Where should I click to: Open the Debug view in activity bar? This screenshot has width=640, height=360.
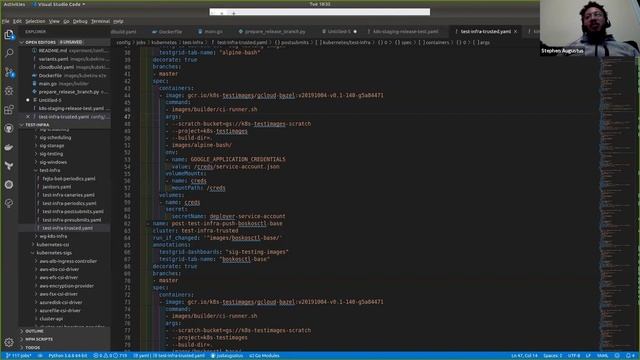9,91
